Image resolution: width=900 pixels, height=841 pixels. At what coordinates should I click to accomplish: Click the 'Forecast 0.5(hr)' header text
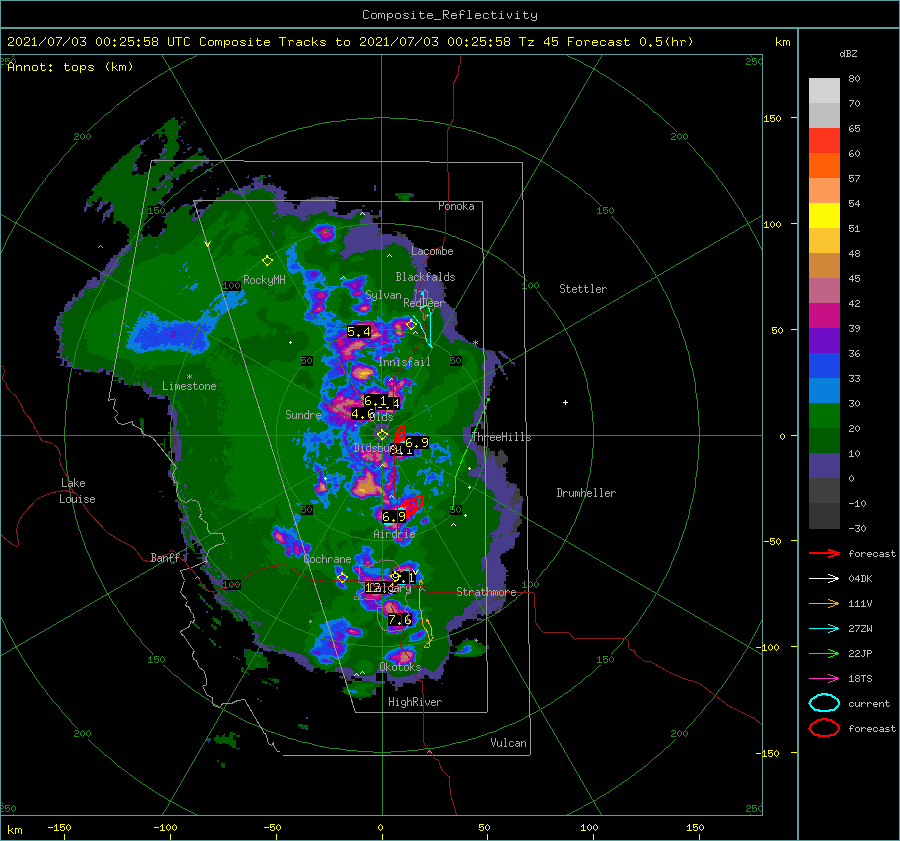click(x=630, y=42)
